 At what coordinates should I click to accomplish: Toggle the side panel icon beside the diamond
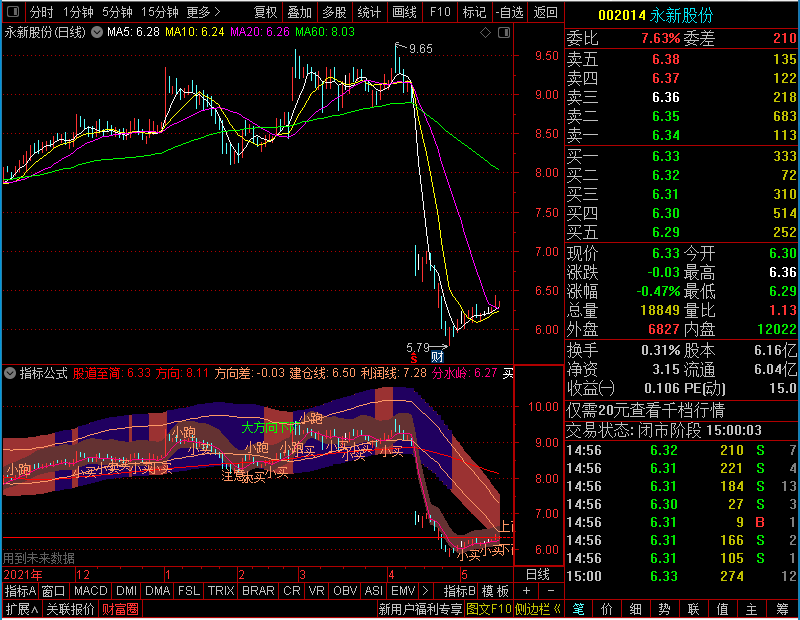click(504, 33)
